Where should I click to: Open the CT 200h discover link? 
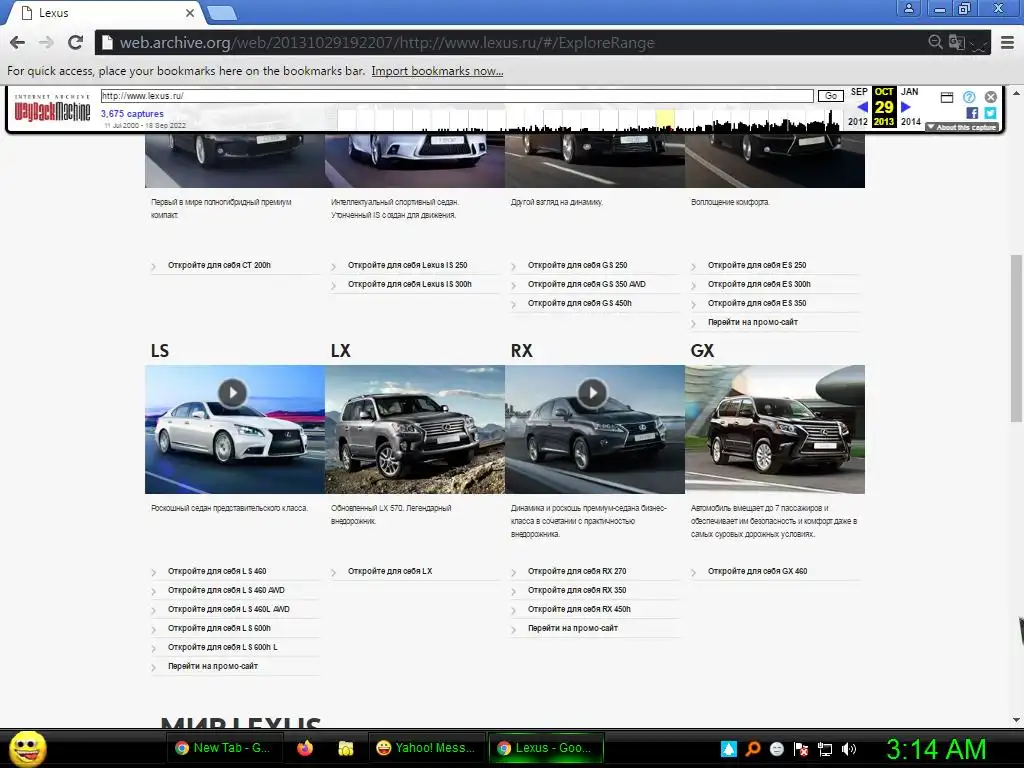tap(219, 265)
